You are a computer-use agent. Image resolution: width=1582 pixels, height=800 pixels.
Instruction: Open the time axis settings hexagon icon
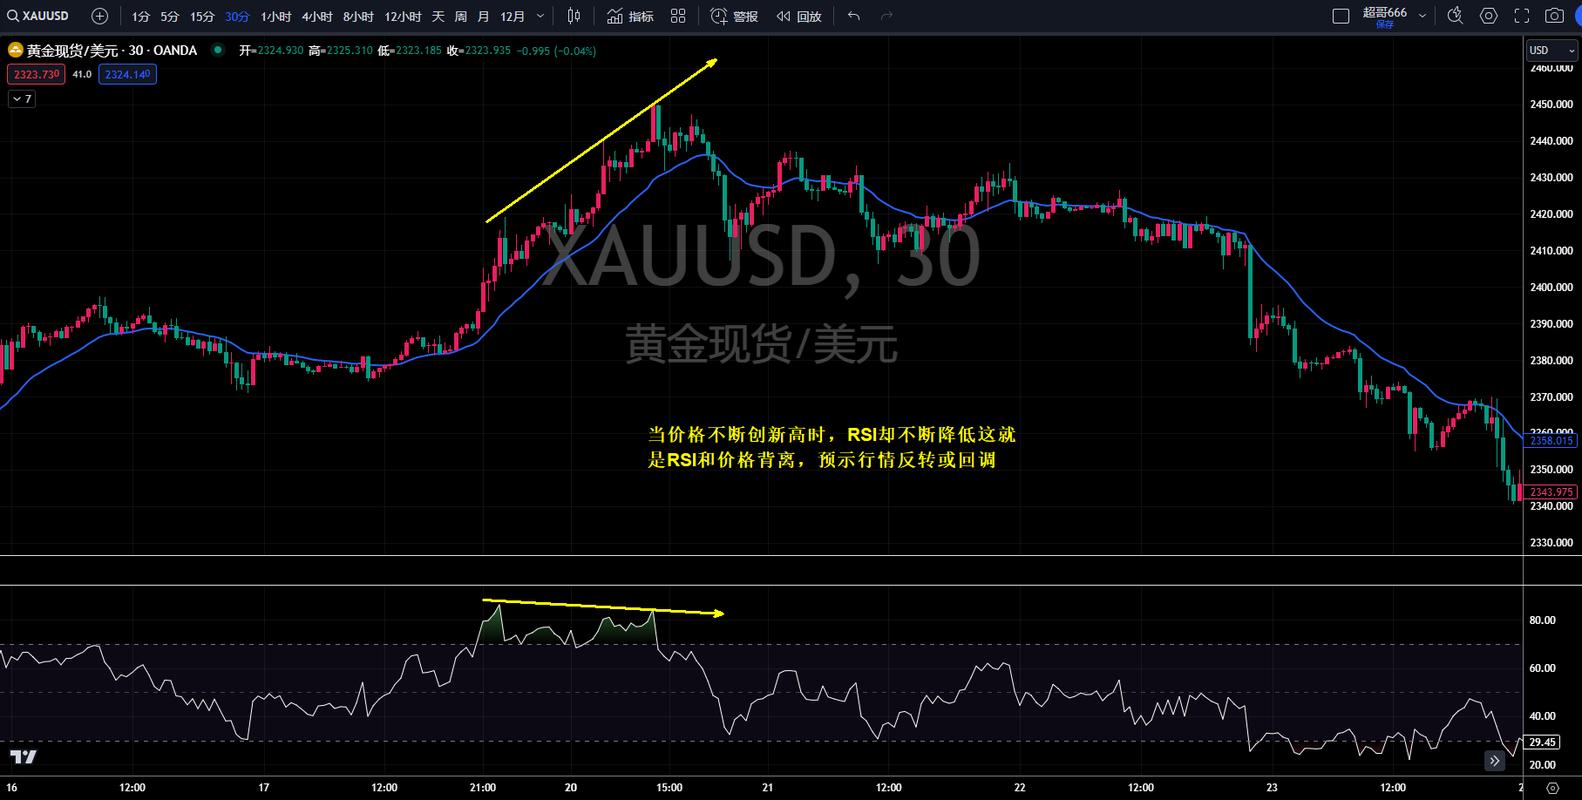point(1552,788)
